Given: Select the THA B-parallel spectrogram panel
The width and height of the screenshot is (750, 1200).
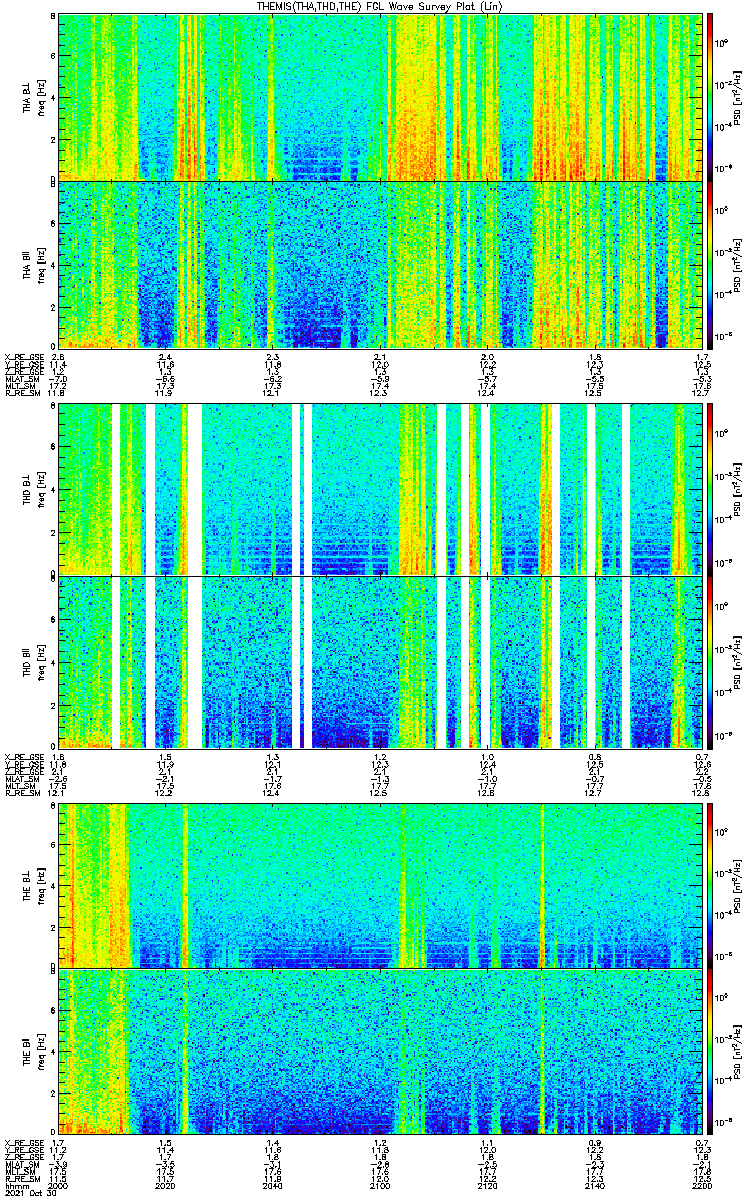Looking at the screenshot, I should (382, 264).
